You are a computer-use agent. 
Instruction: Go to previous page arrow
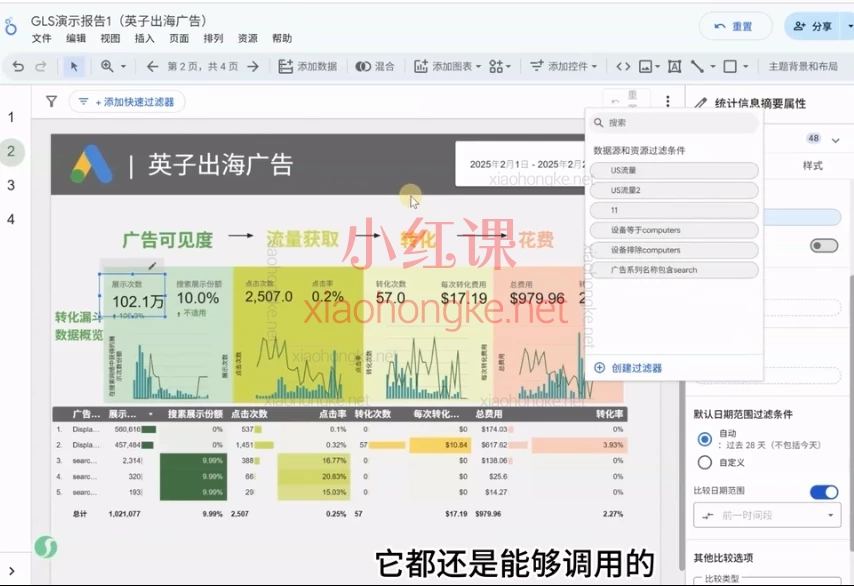(152, 66)
